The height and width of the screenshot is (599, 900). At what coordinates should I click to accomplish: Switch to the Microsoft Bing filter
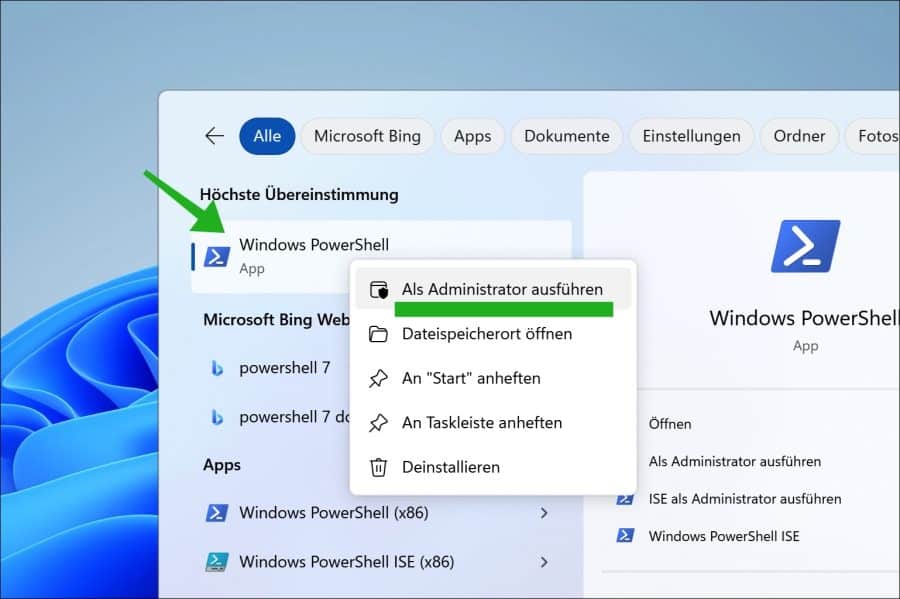point(367,136)
